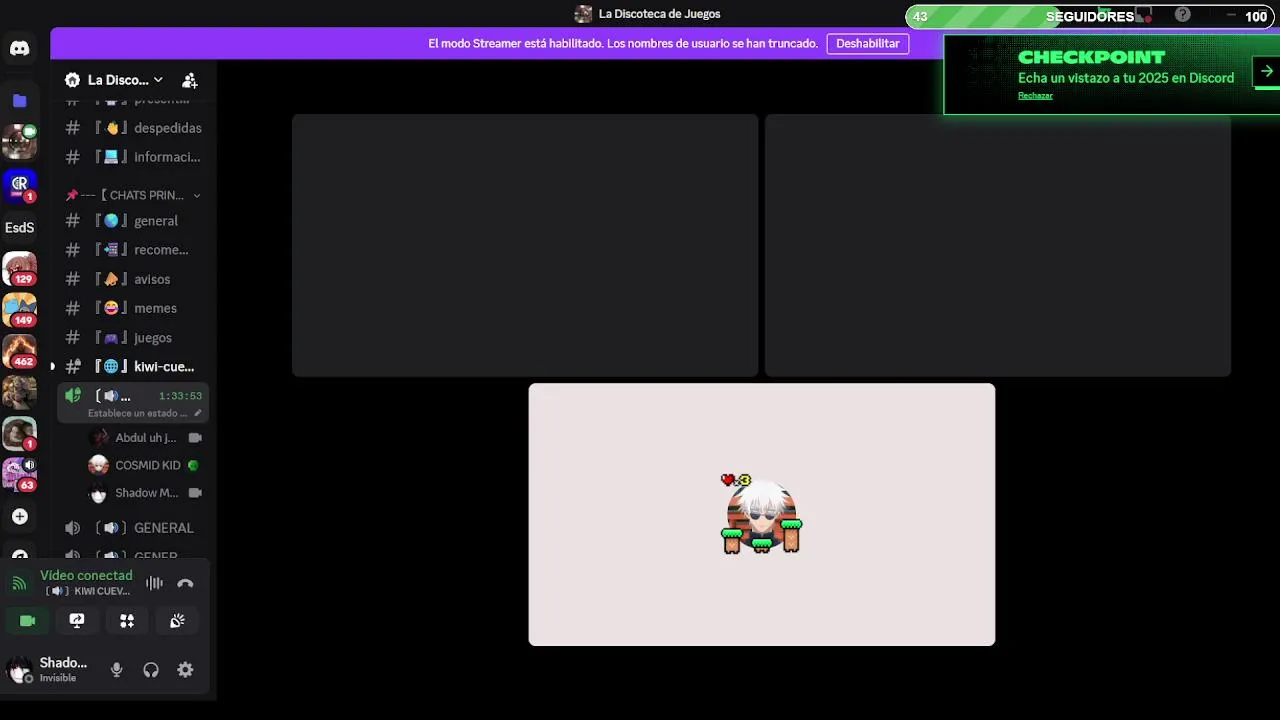This screenshot has height=720, width=1280.
Task: Click camera icon next to Abdul uh j...
Action: 195,438
